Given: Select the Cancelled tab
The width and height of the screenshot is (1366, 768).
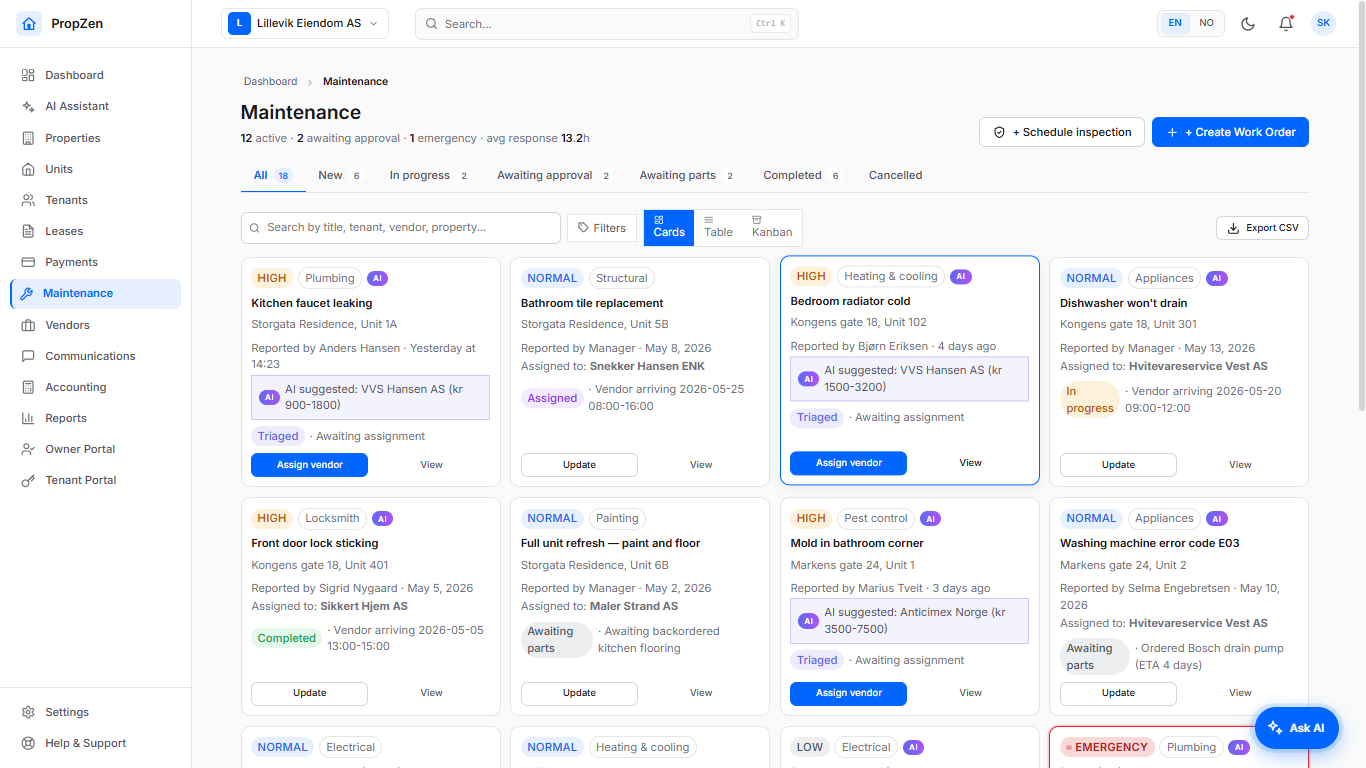Looking at the screenshot, I should pyautogui.click(x=896, y=175).
